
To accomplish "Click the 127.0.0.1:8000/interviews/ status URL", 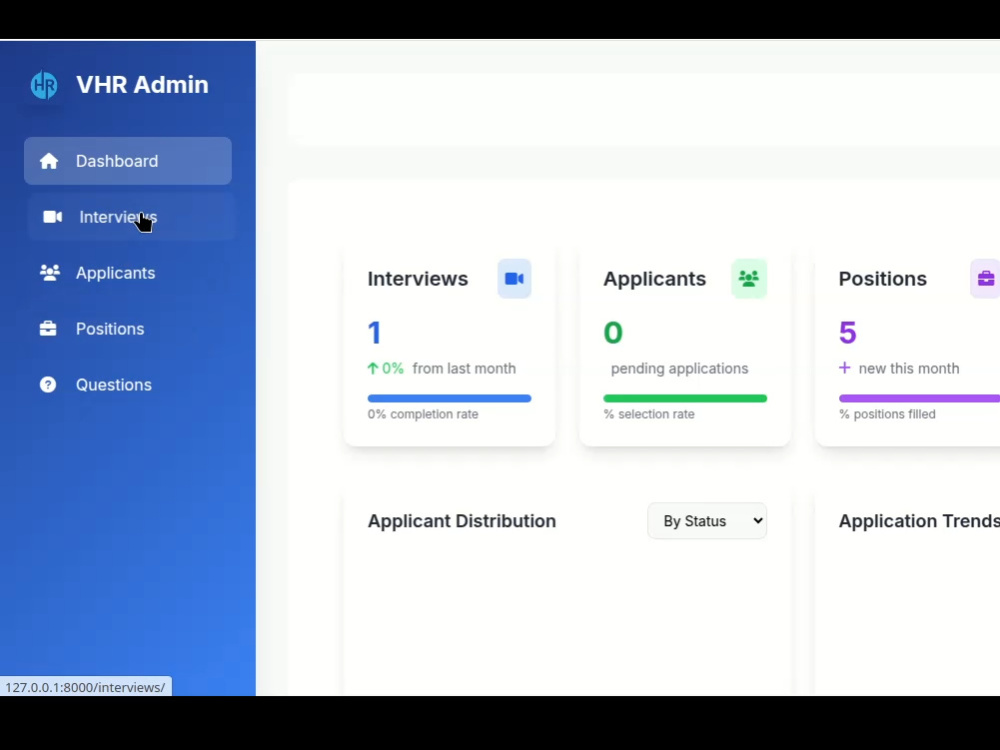I will [x=85, y=688].
